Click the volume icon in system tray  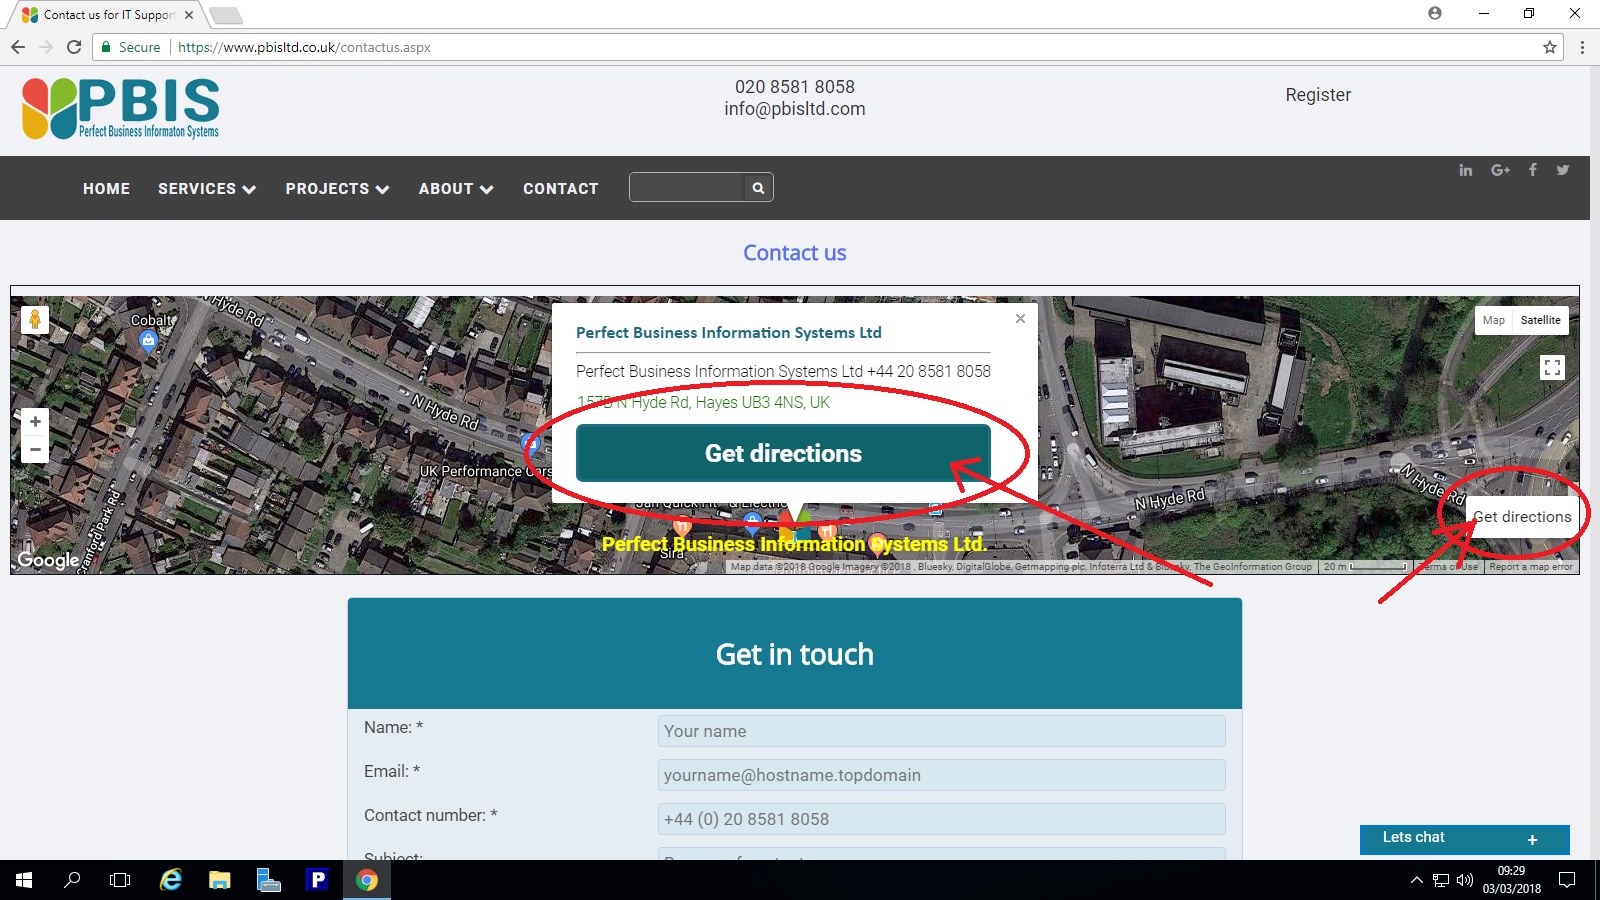[1465, 880]
